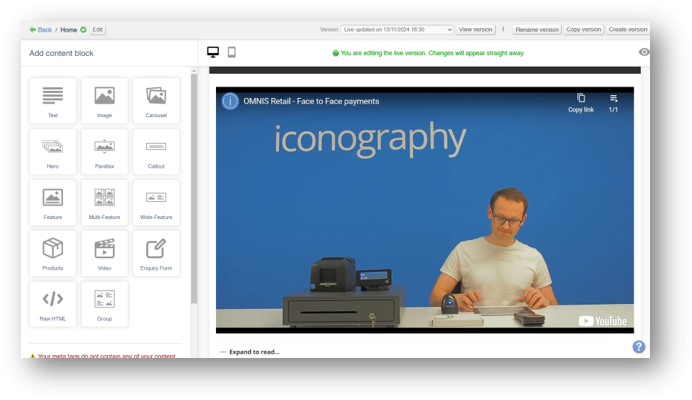Add a Raw HTML content block
The width and height of the screenshot is (692, 400).
pyautogui.click(x=53, y=304)
